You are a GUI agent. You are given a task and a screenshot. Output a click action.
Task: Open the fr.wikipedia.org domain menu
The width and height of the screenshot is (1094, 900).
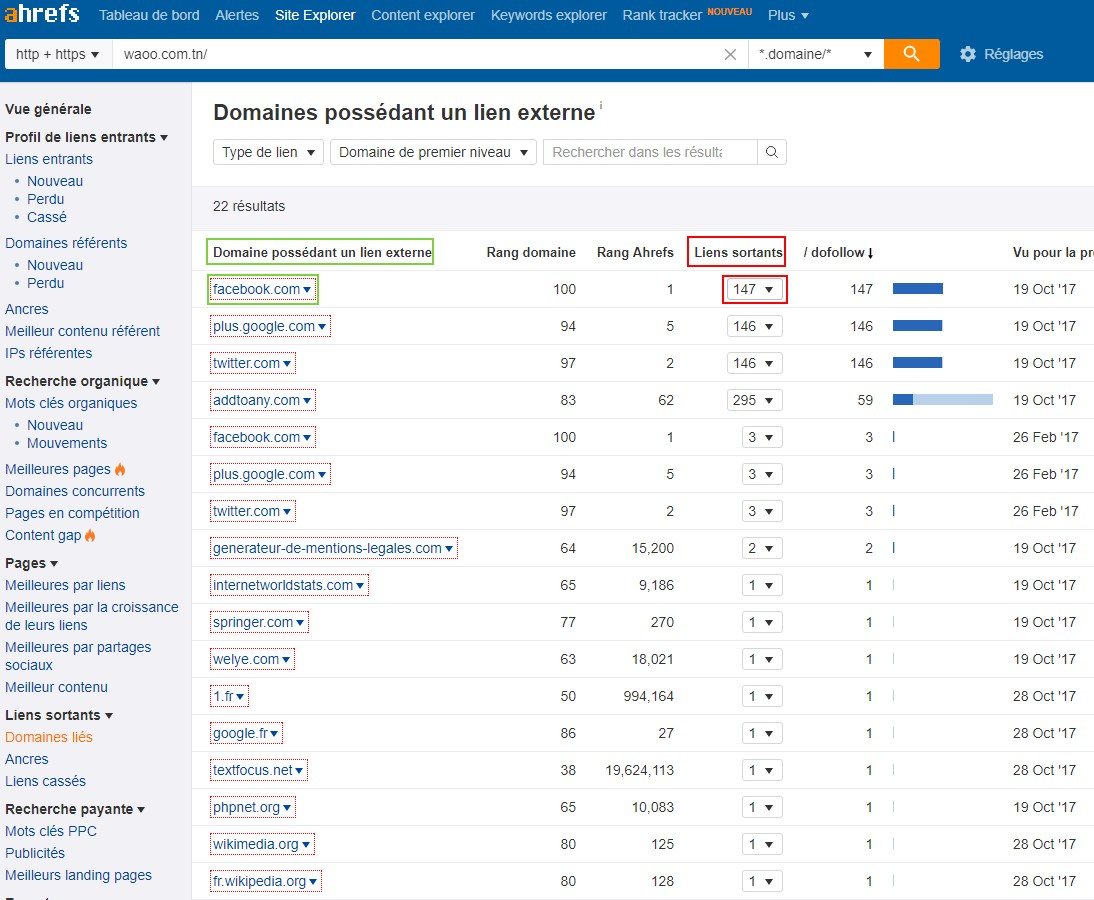(x=266, y=881)
